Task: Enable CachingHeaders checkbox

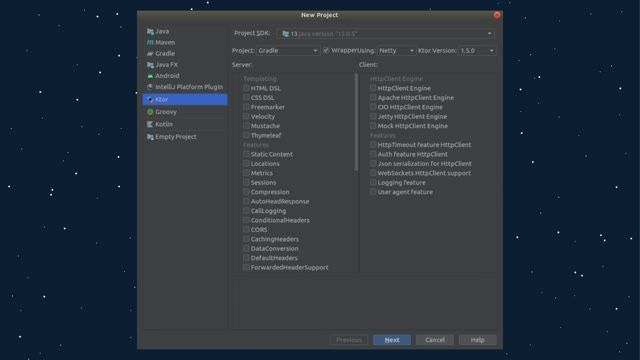Action: coord(246,238)
